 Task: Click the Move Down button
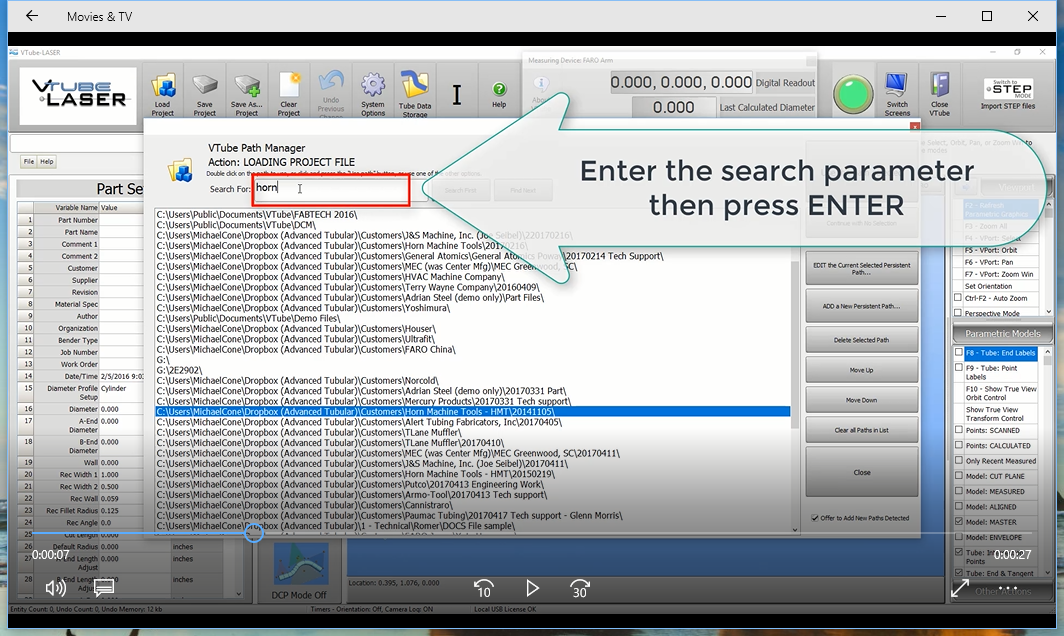(x=862, y=400)
